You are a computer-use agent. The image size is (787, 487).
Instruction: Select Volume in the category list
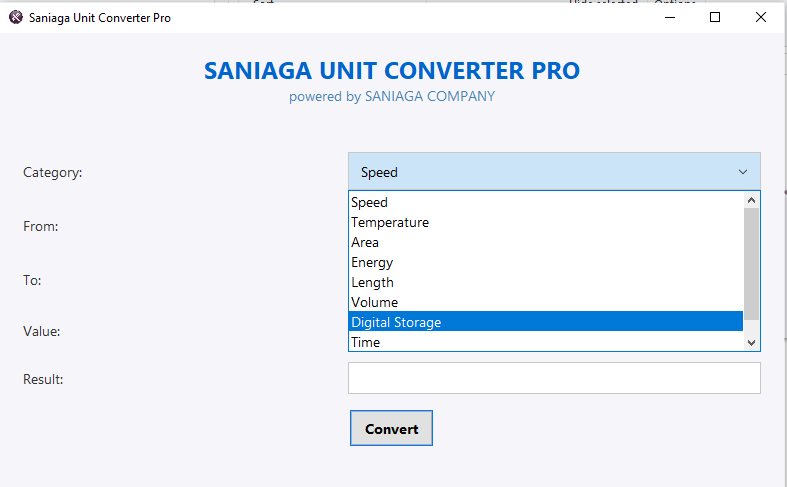pos(546,302)
